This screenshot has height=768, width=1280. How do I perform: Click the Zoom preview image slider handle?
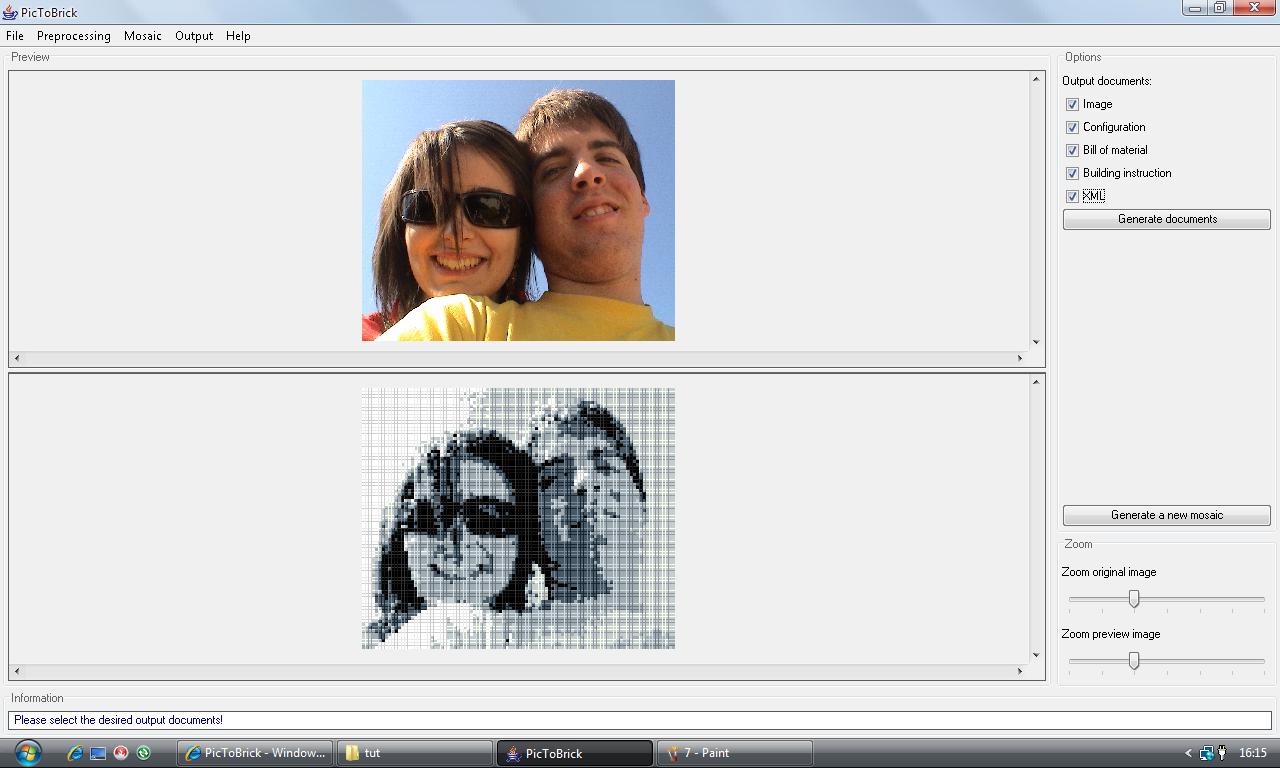point(1134,661)
